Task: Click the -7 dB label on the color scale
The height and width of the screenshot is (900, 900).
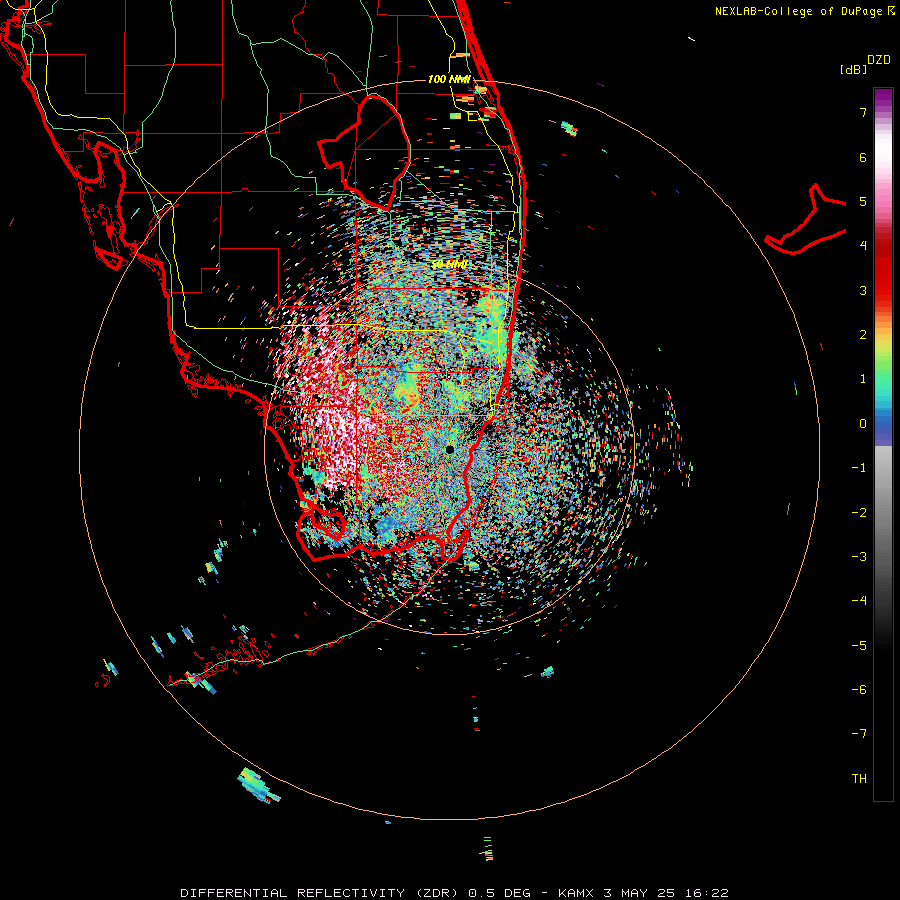Action: pyautogui.click(x=859, y=734)
